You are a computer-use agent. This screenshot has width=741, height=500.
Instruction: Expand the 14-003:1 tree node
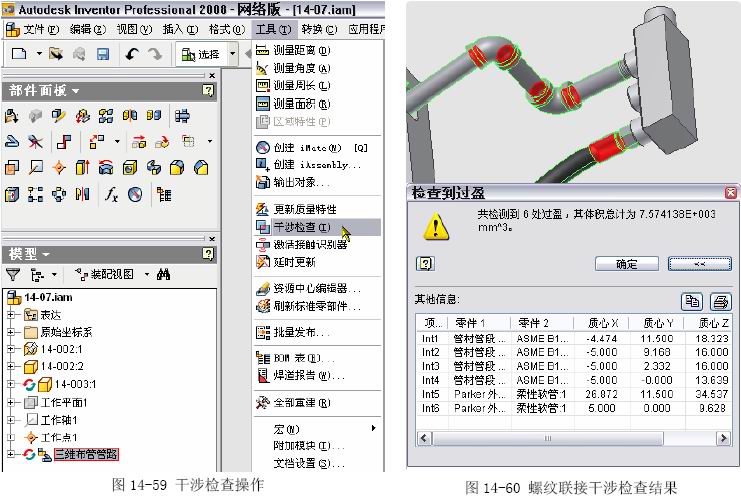pyautogui.click(x=10, y=384)
